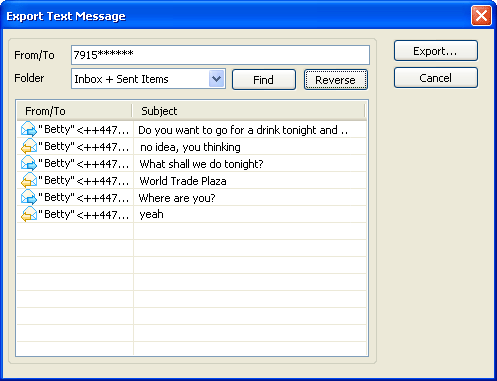The height and width of the screenshot is (381, 497).
Task: Select message 'Where are you?'
Action: pos(192,198)
